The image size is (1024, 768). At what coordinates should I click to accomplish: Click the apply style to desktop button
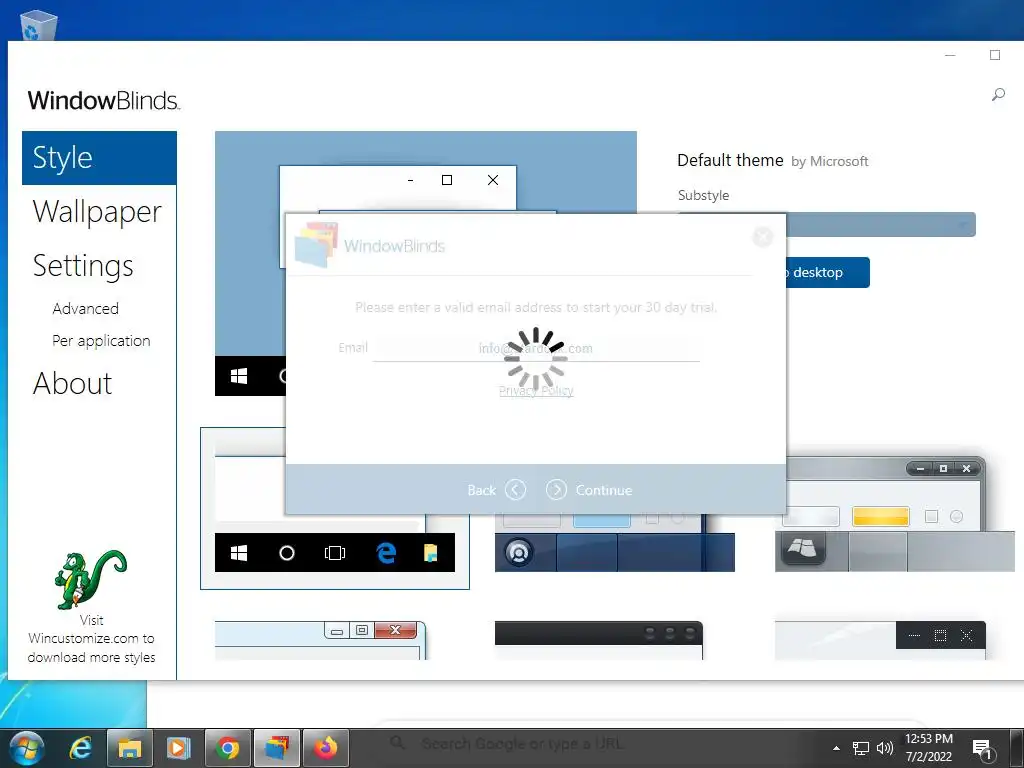(827, 272)
